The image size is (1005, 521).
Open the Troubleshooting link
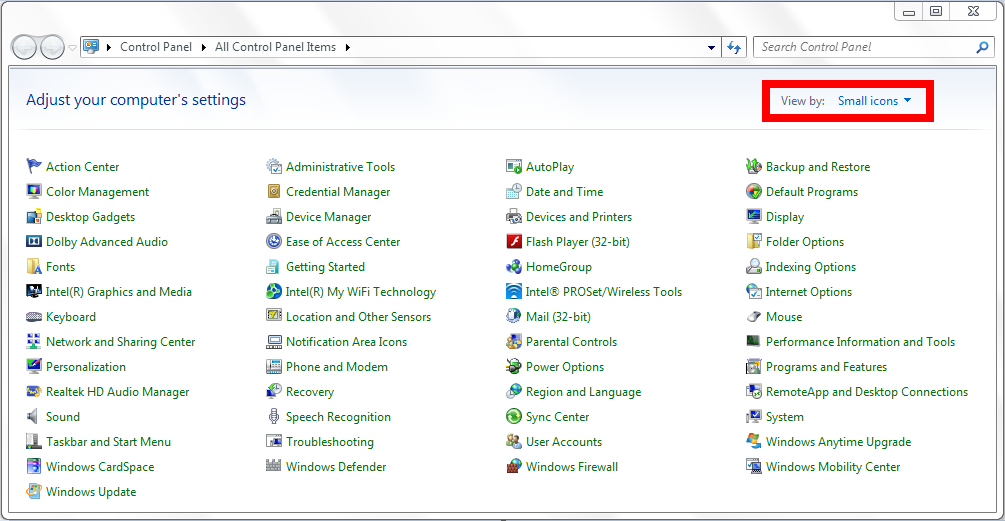coord(329,442)
